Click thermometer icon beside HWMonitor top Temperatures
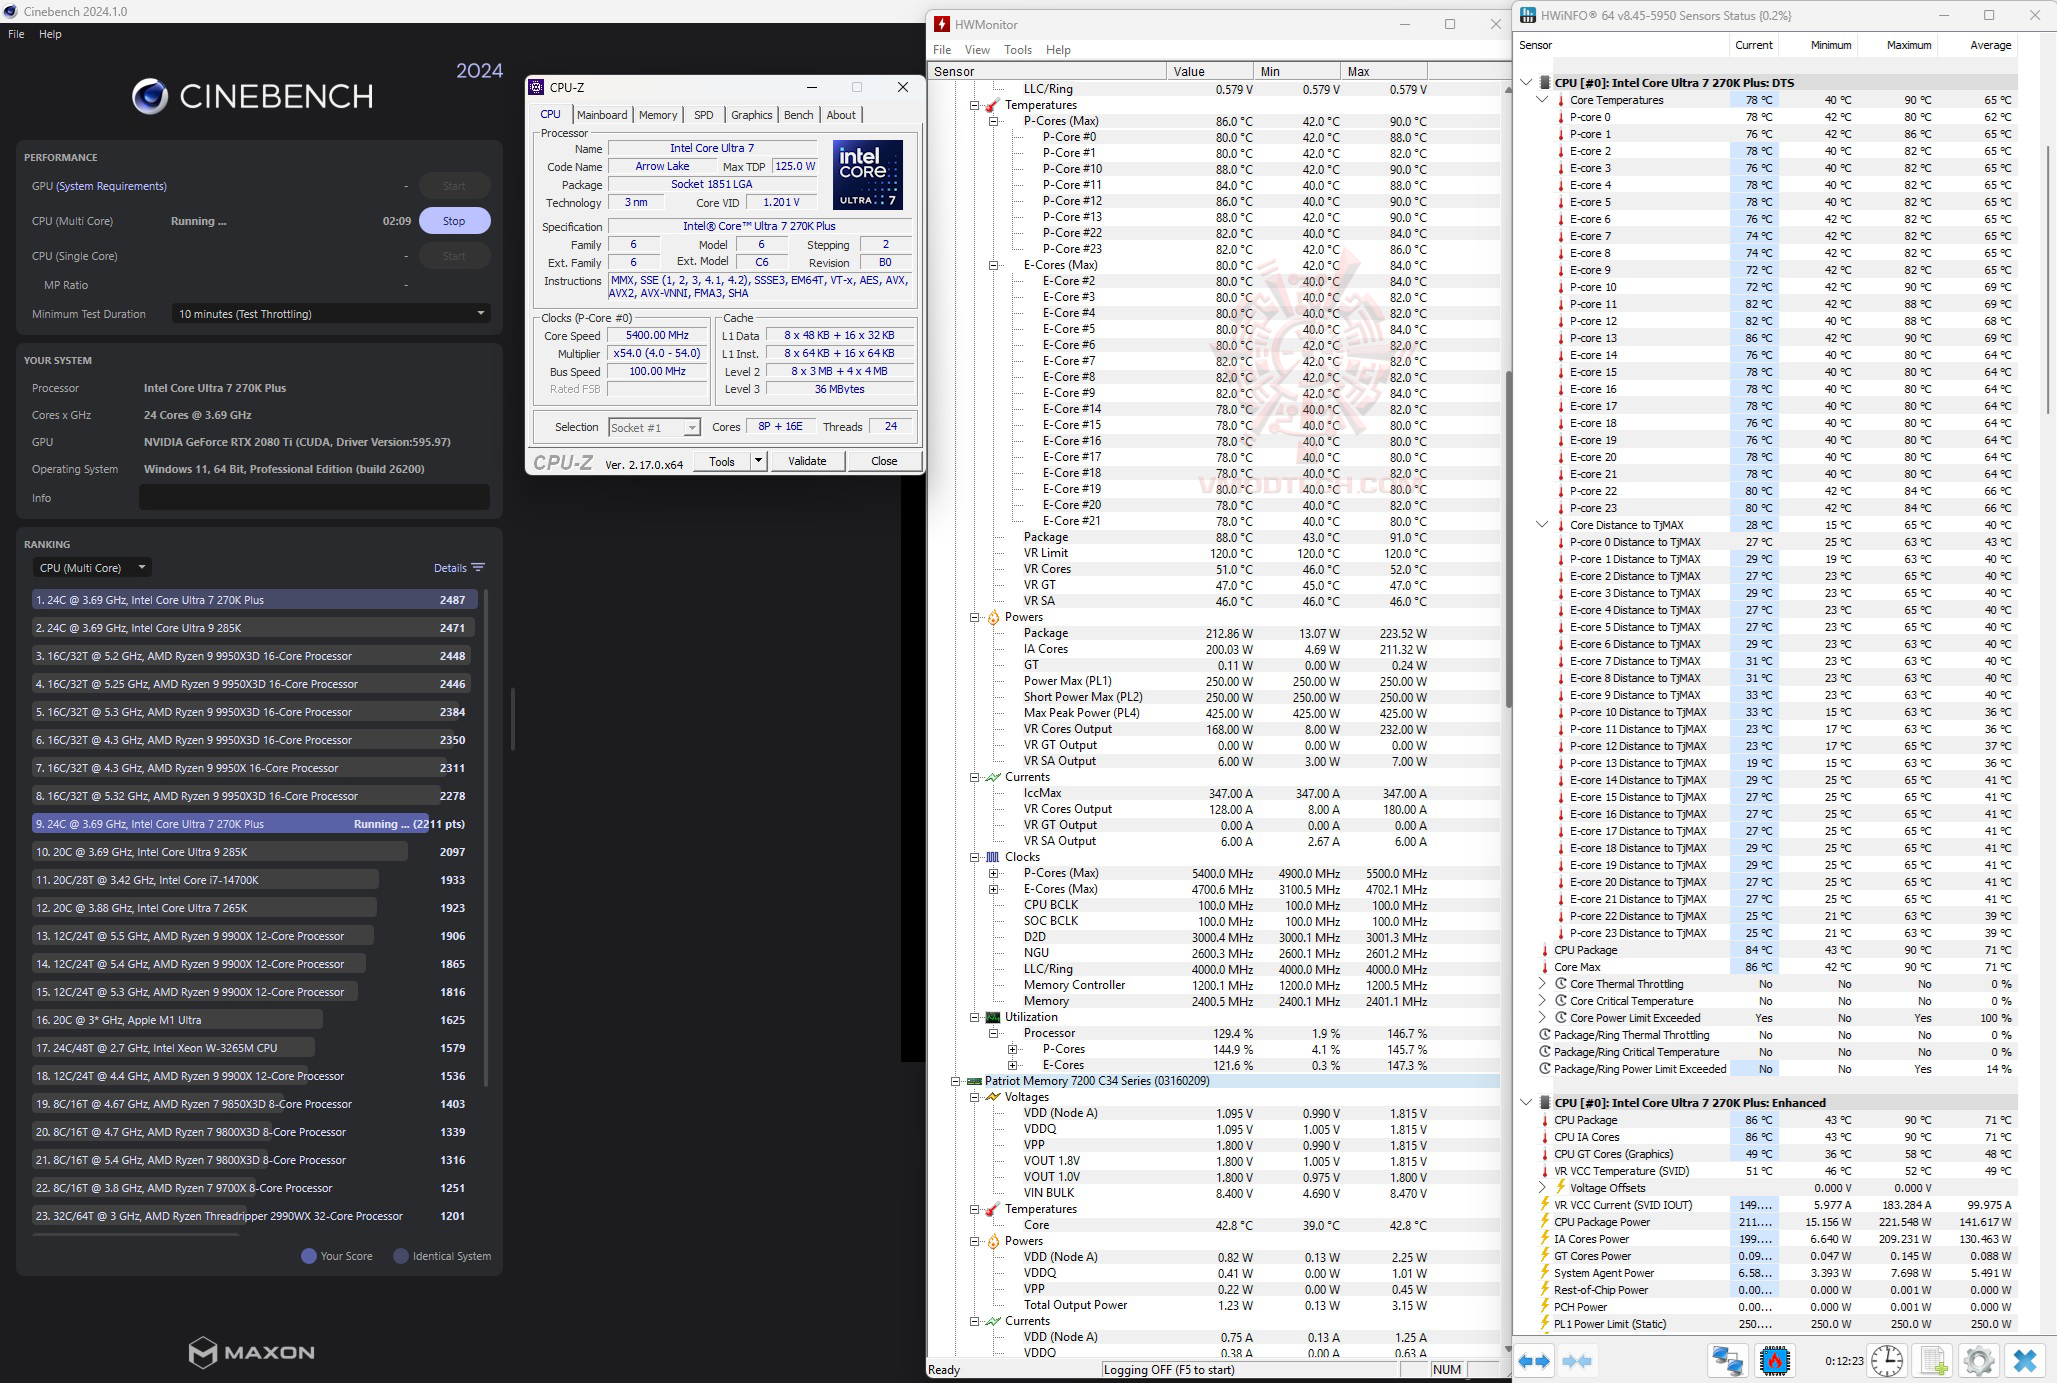 (x=992, y=105)
